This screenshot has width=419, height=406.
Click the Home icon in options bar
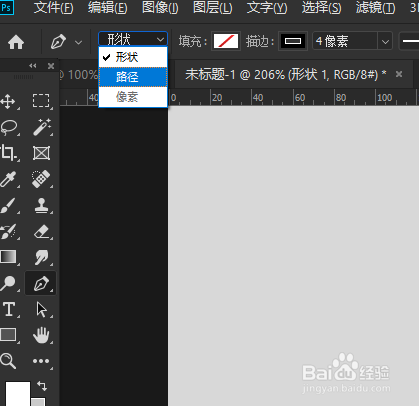(x=16, y=42)
